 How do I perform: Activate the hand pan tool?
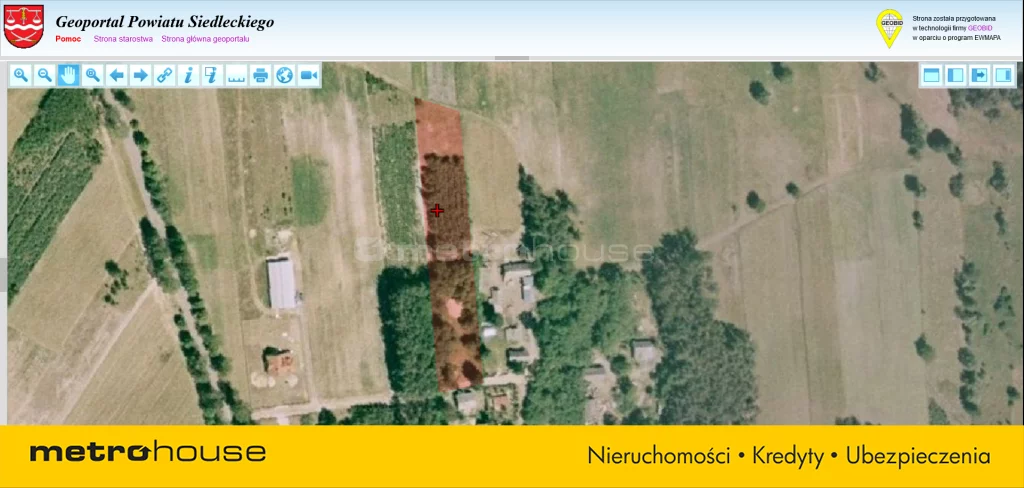point(68,75)
